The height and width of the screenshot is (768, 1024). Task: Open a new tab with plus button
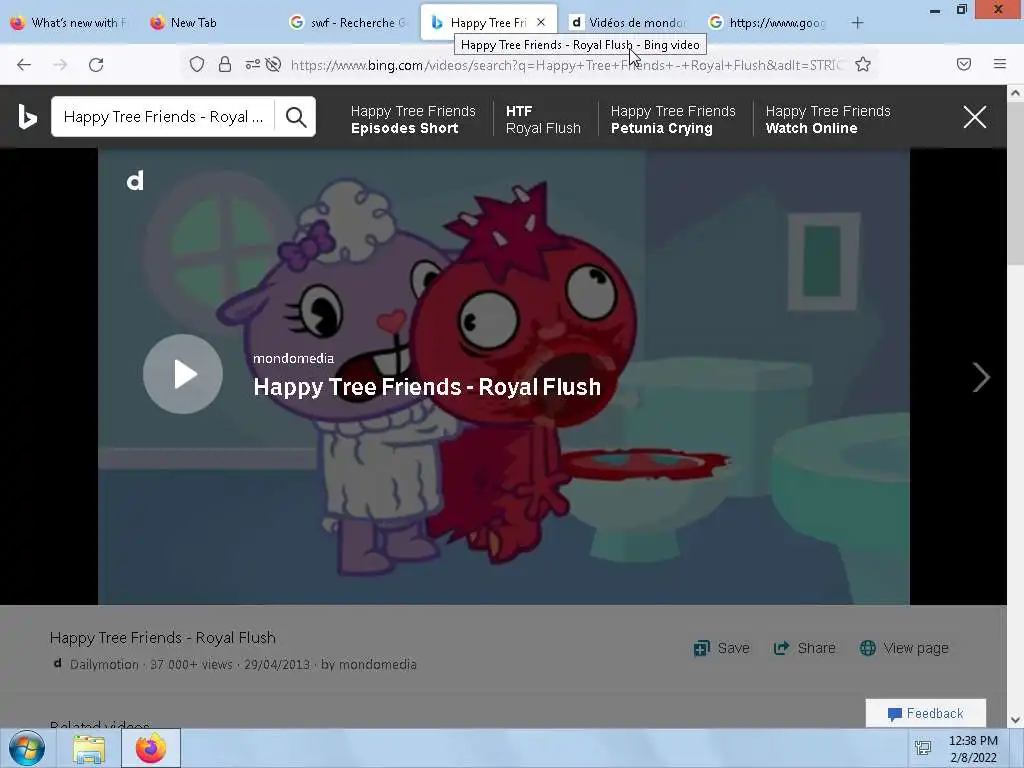857,23
